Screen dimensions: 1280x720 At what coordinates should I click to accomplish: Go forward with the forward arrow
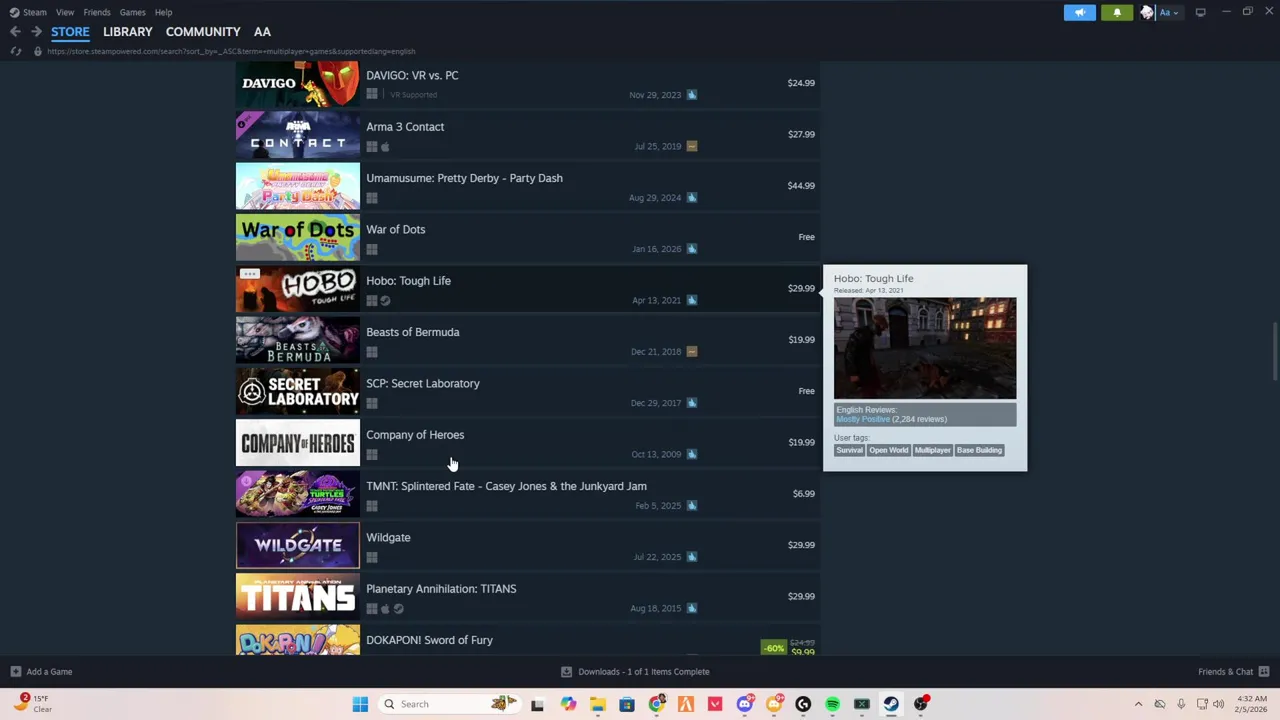tap(36, 32)
